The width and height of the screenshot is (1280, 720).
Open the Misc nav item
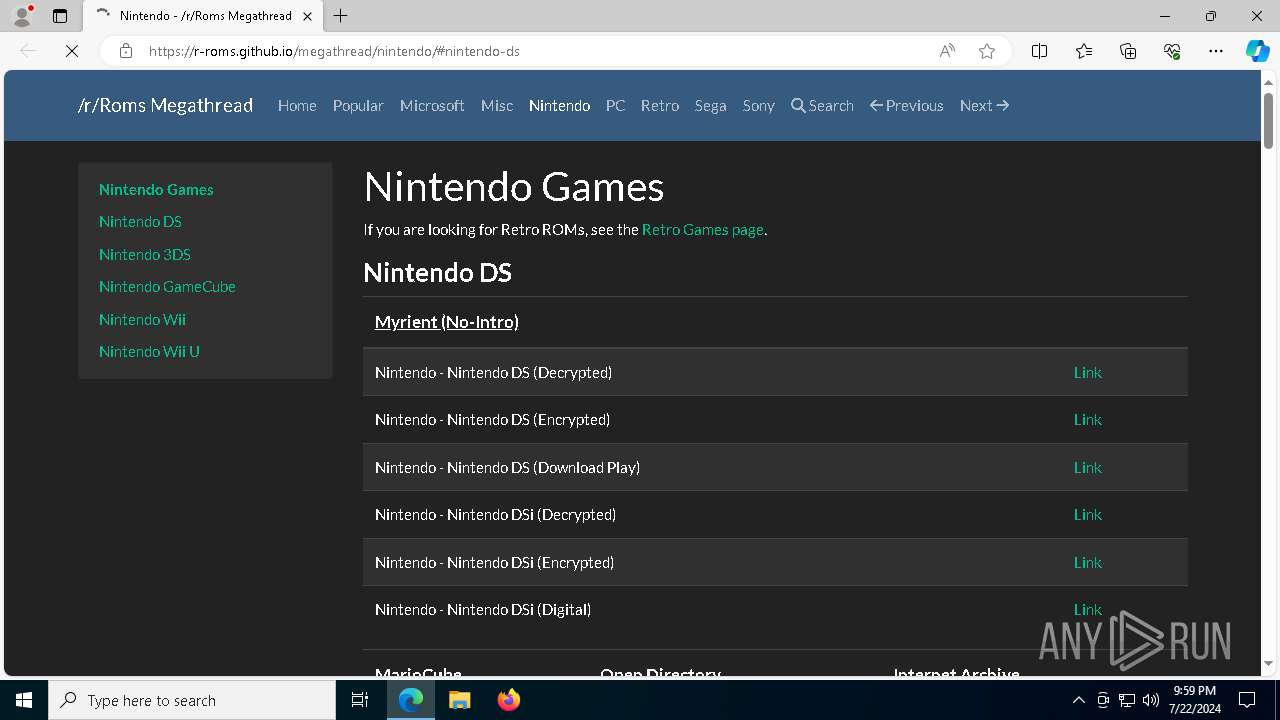pos(497,105)
